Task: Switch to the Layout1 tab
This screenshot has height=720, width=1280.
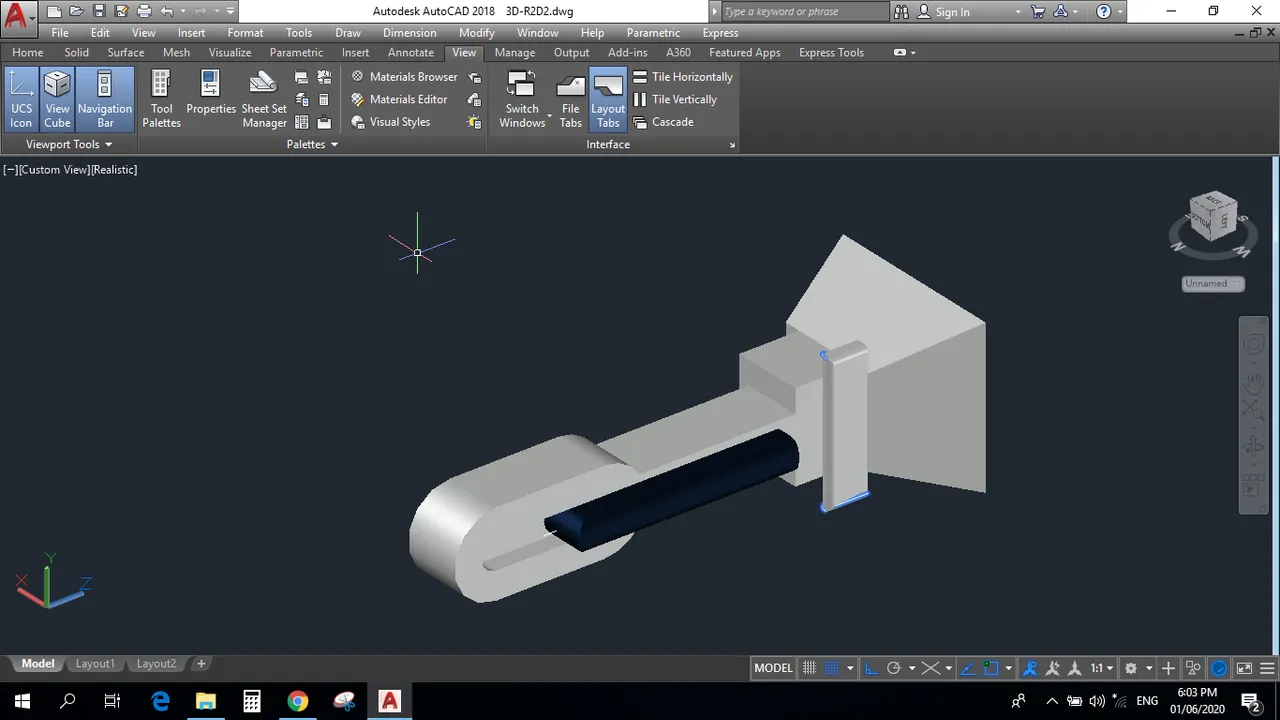Action: (95, 664)
